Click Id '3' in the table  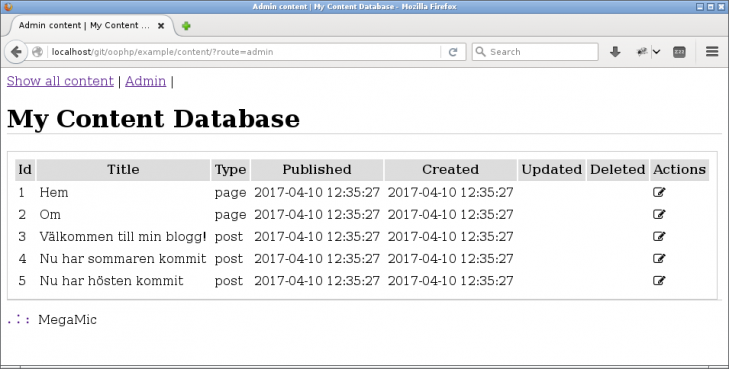(22, 237)
